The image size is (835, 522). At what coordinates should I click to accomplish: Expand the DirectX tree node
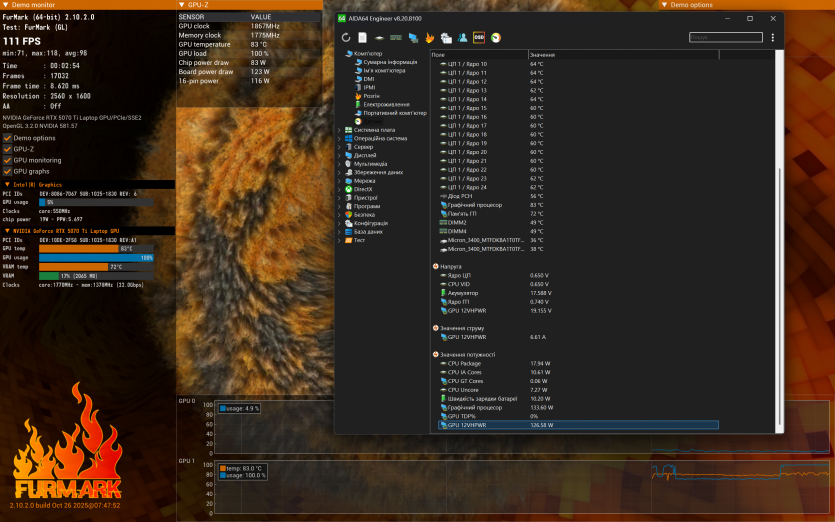pos(339,189)
